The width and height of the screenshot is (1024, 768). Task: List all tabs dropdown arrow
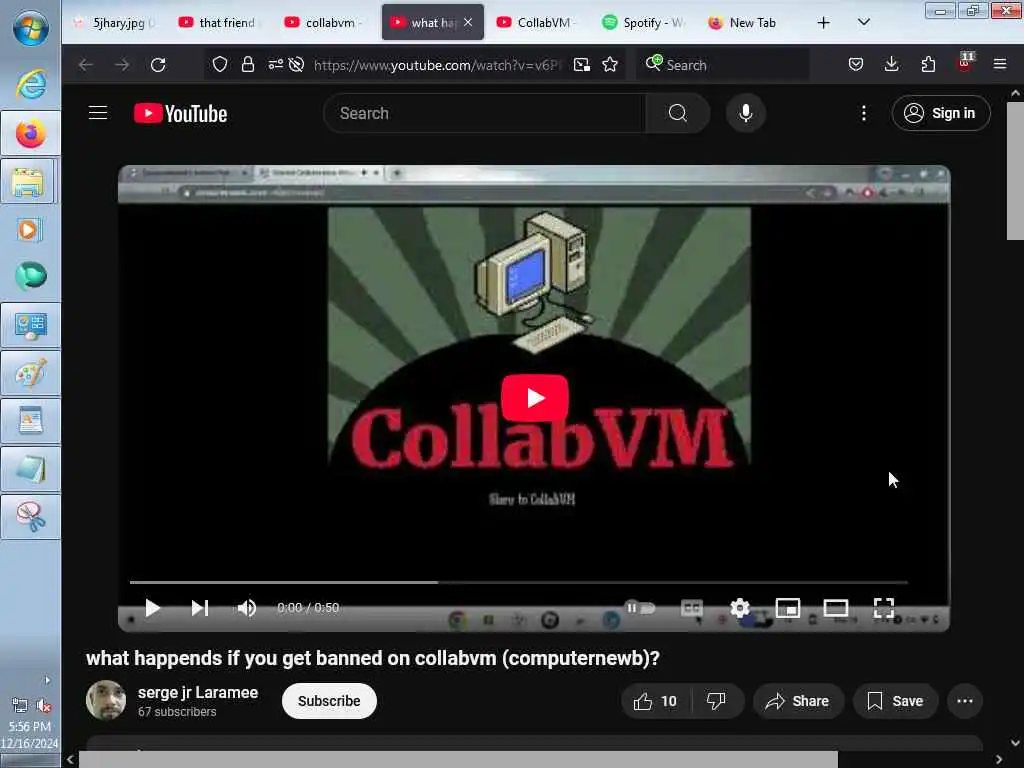(863, 22)
